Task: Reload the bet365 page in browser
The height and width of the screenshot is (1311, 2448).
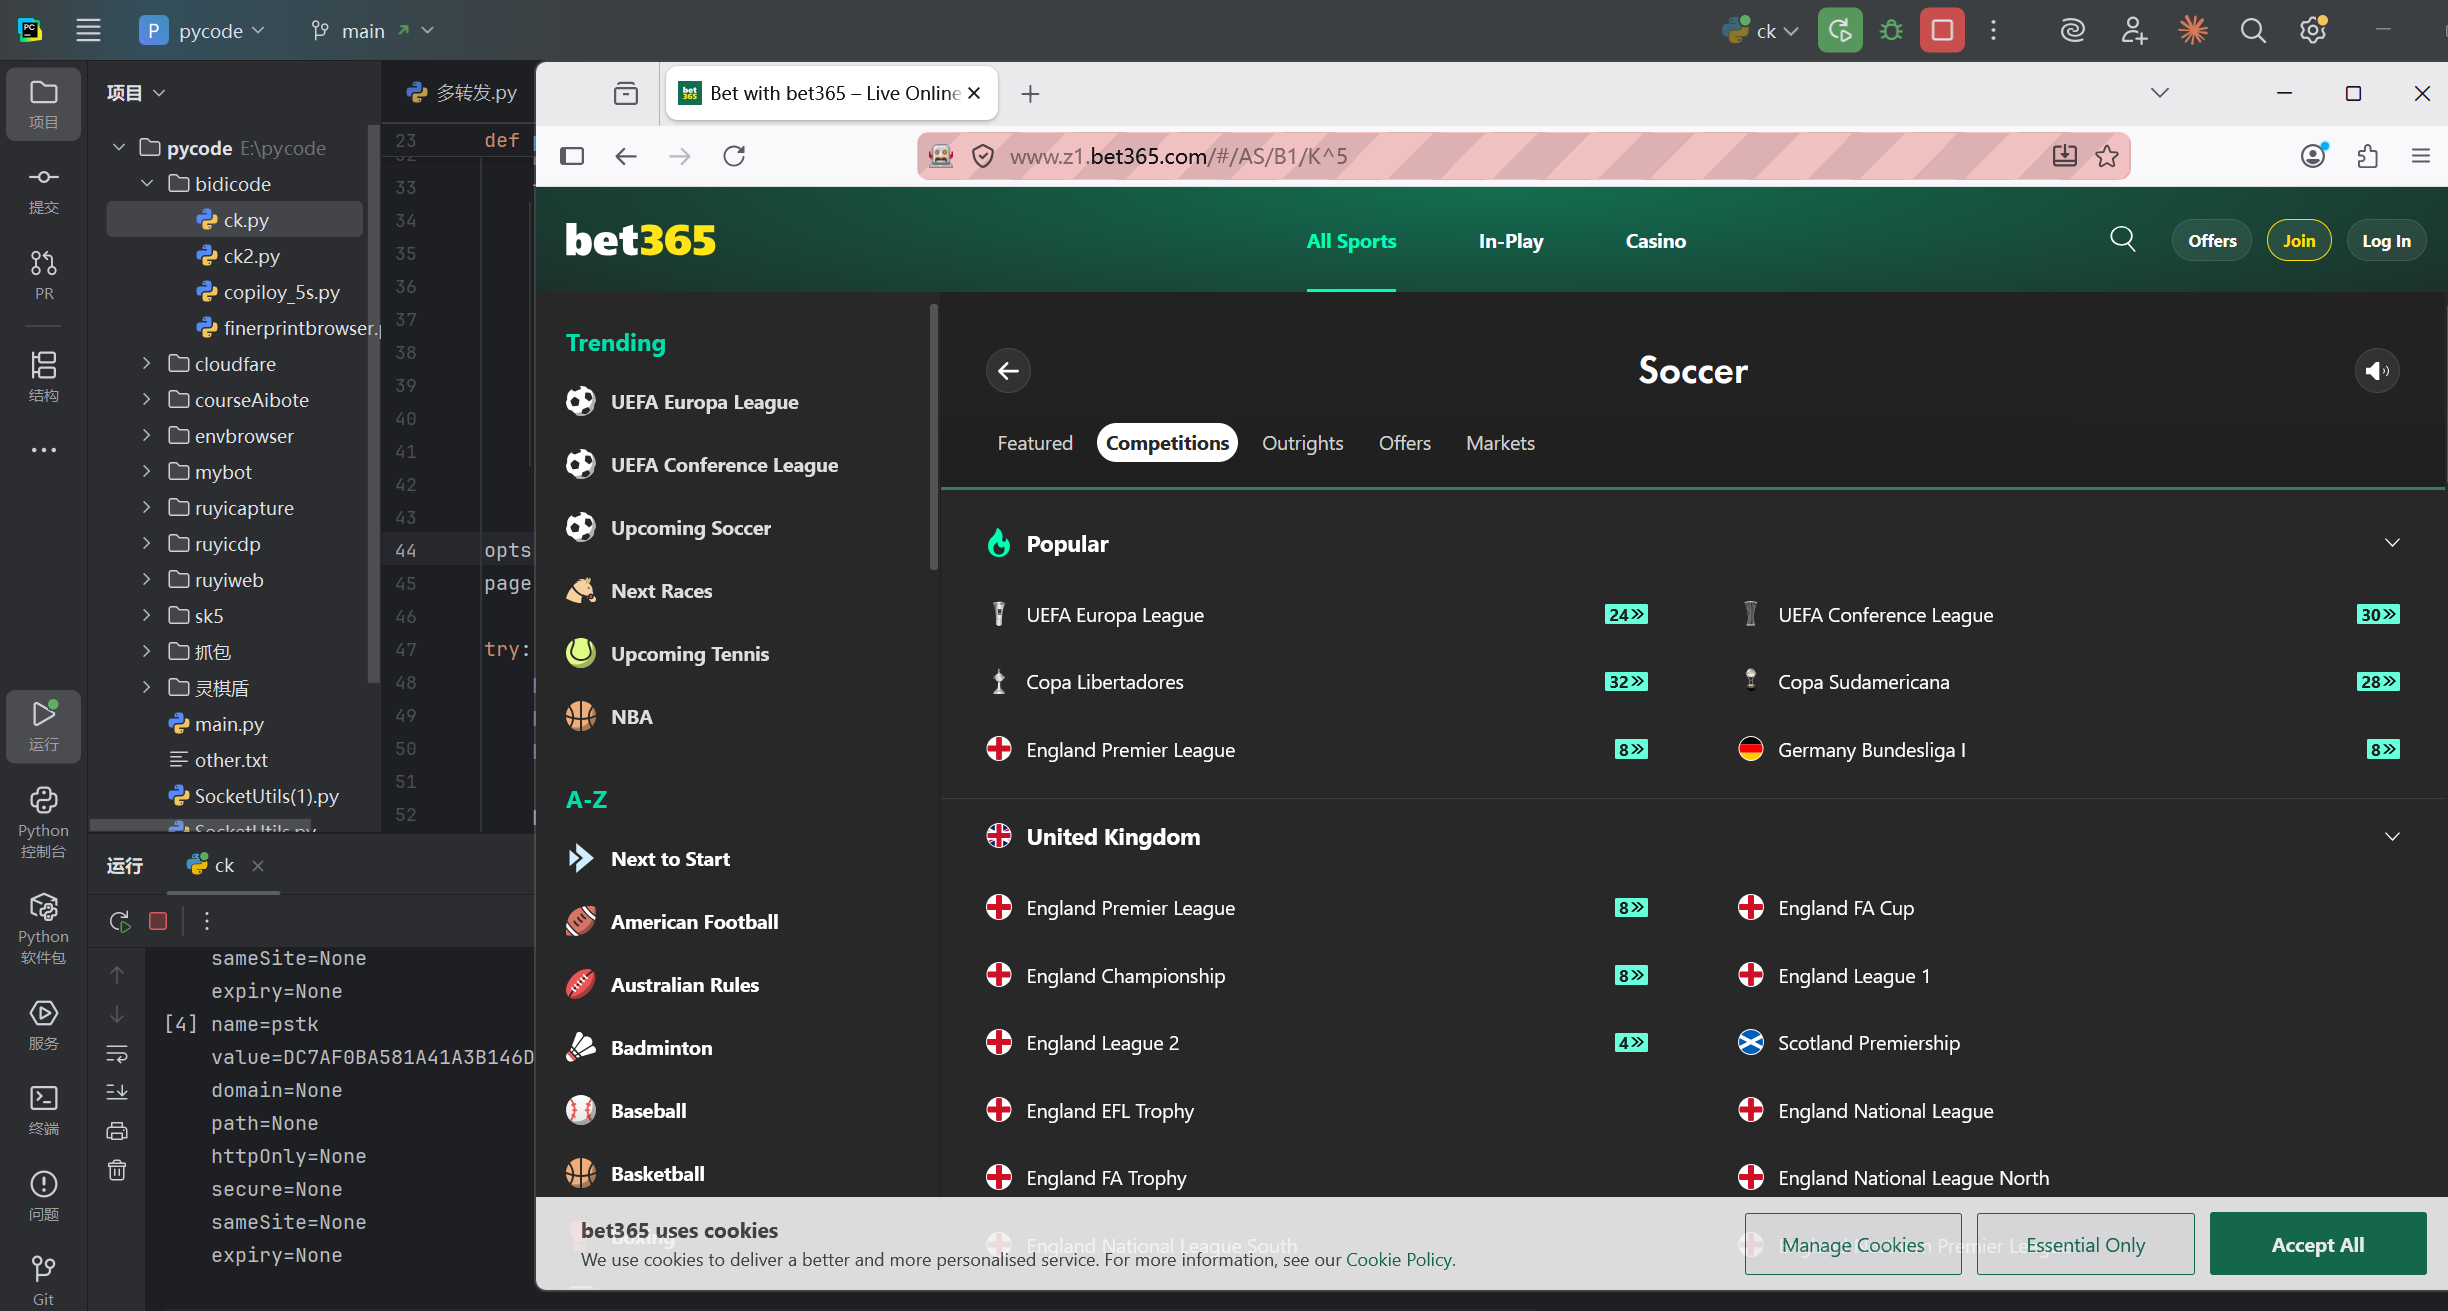Action: (x=734, y=155)
